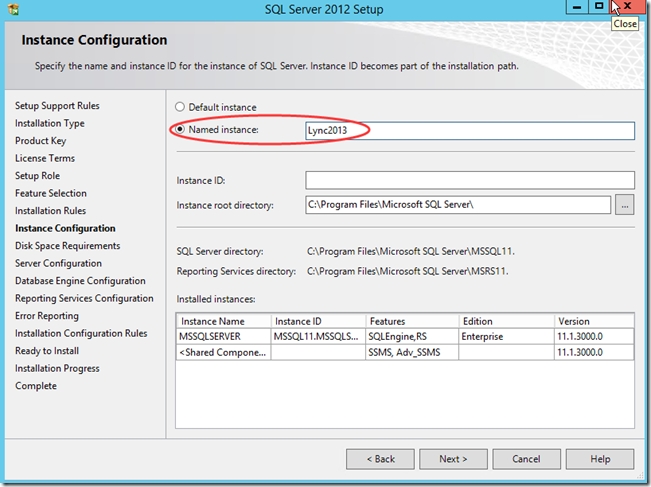Click Feature Selection step

pos(51,193)
